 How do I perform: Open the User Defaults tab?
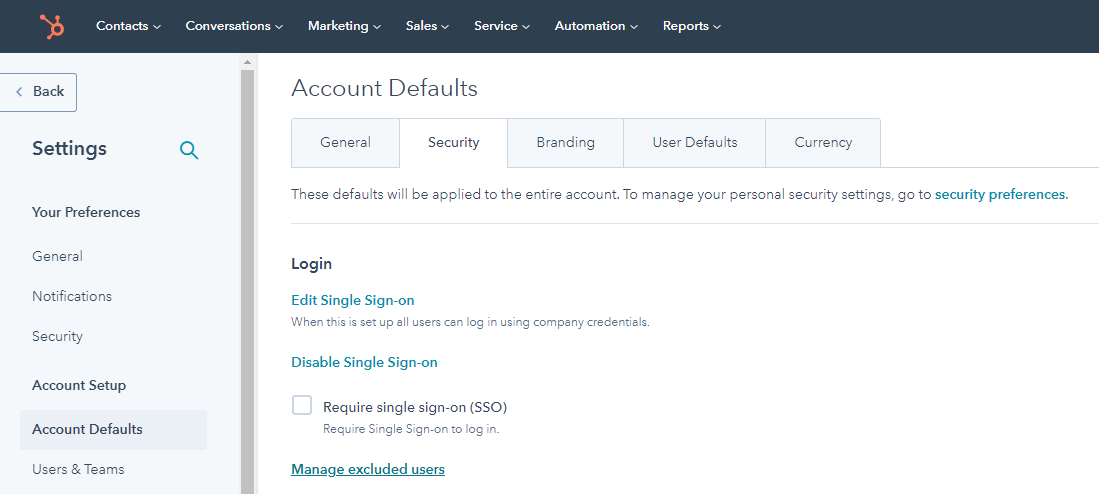pos(695,143)
